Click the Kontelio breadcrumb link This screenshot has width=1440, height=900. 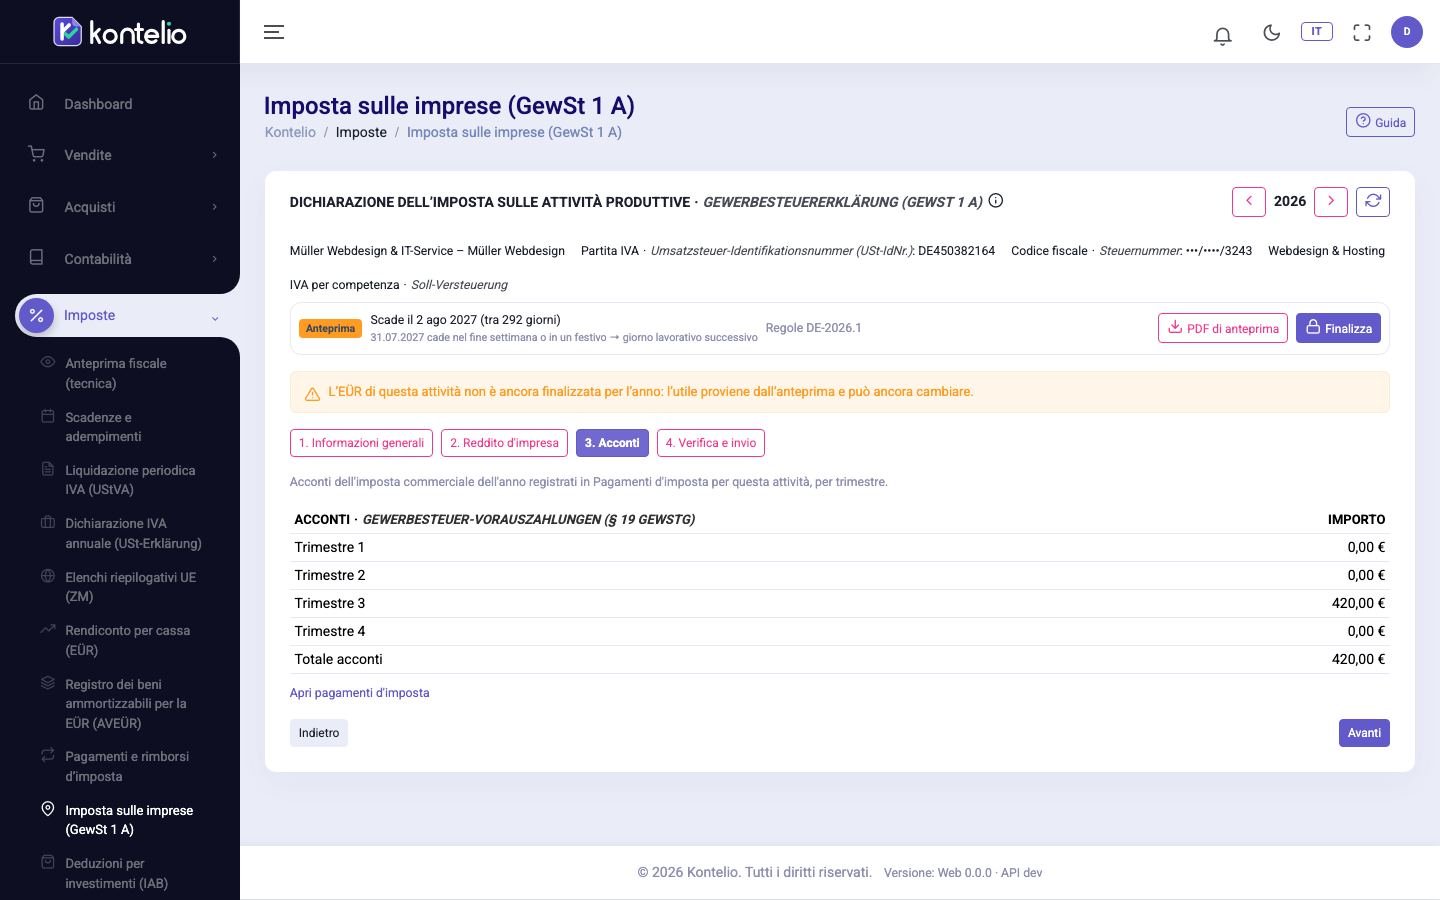[290, 132]
